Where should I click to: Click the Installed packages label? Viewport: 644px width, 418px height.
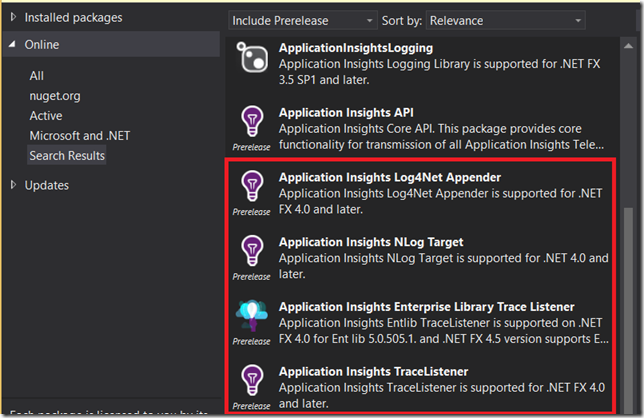pos(74,17)
